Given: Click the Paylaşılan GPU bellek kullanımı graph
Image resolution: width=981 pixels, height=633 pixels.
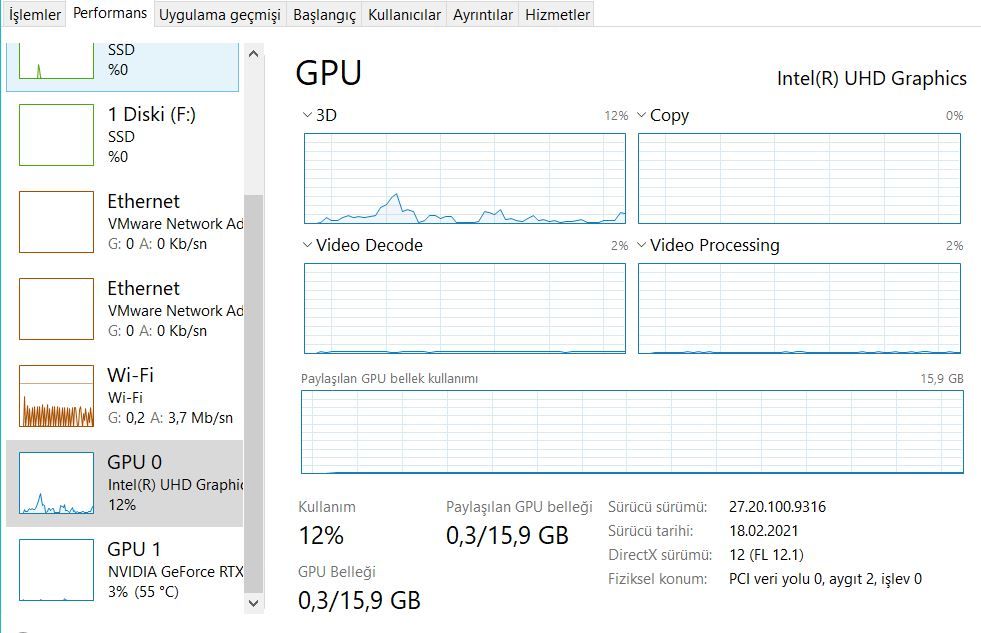Looking at the screenshot, I should point(632,432).
